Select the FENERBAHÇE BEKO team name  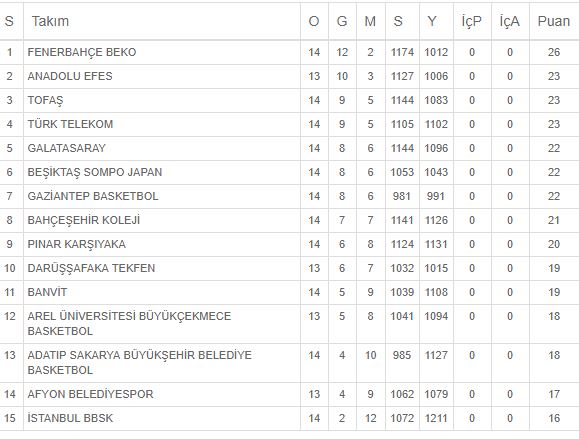click(x=82, y=52)
